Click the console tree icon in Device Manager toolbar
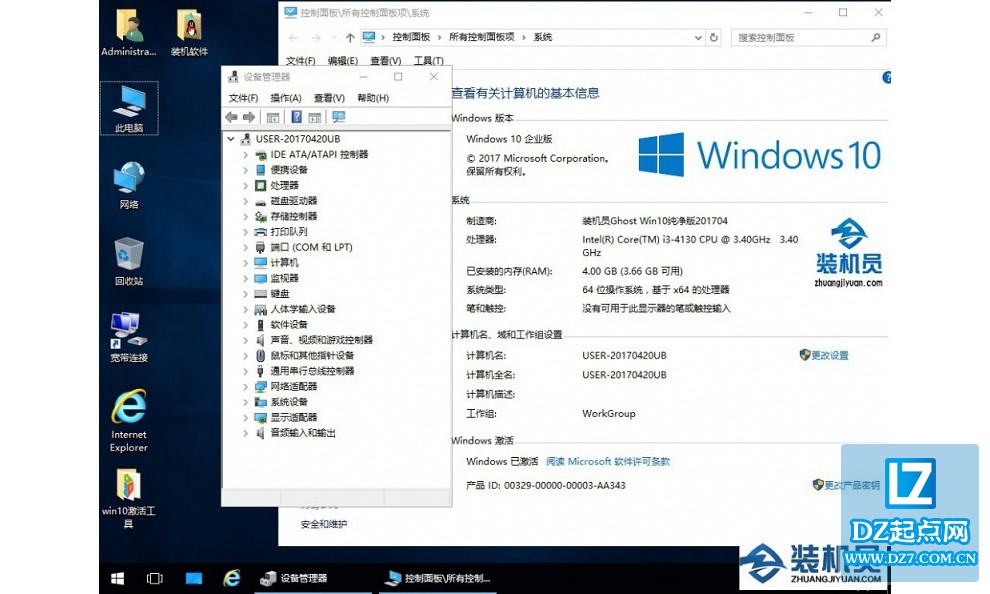The width and height of the screenshot is (990, 594). [273, 117]
